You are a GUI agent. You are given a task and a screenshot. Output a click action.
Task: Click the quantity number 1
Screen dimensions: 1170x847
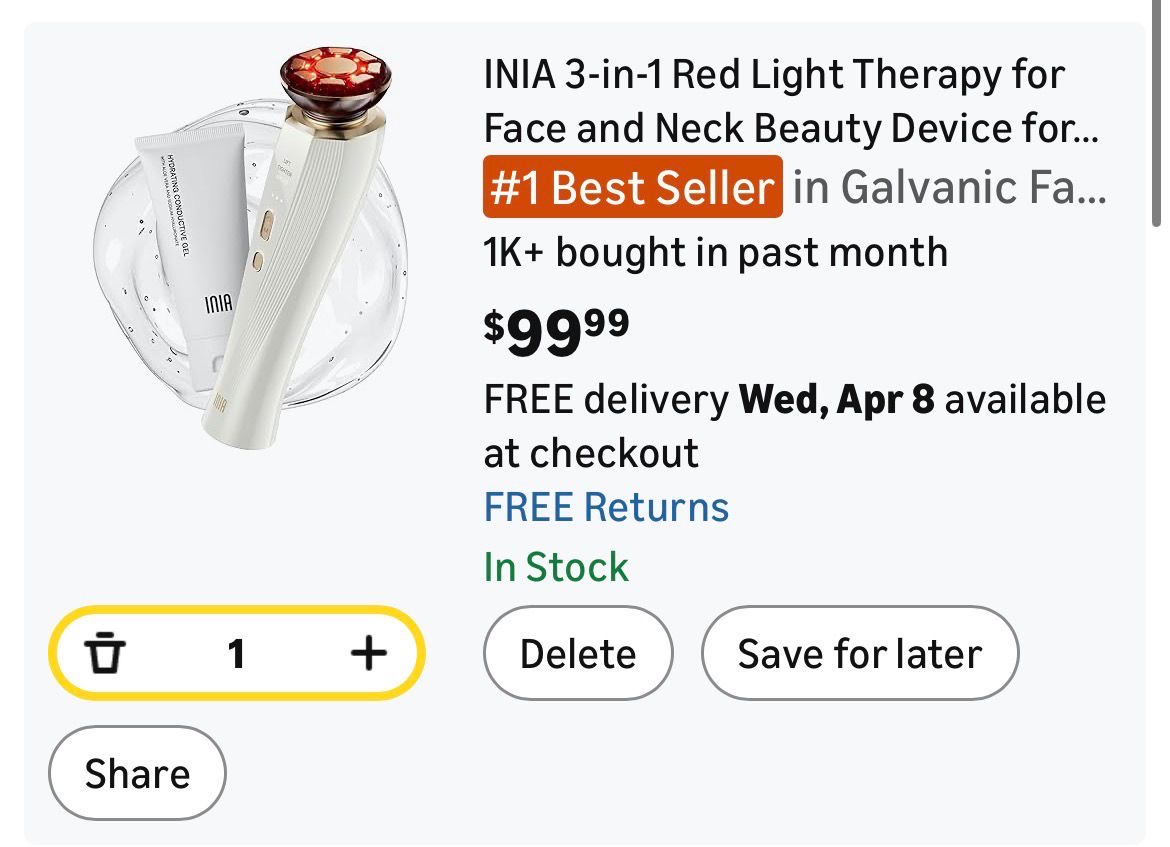(236, 654)
